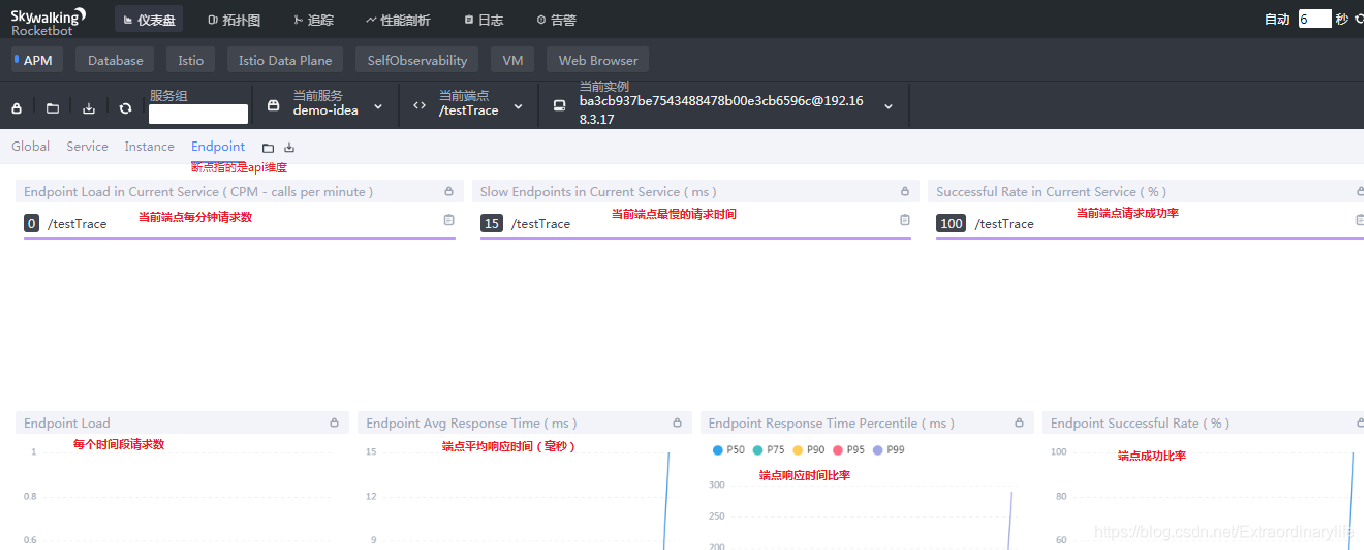Toggle the dashboard edit lock in the toolbar
Viewport: 1364px width, 550px height.
coord(16,108)
